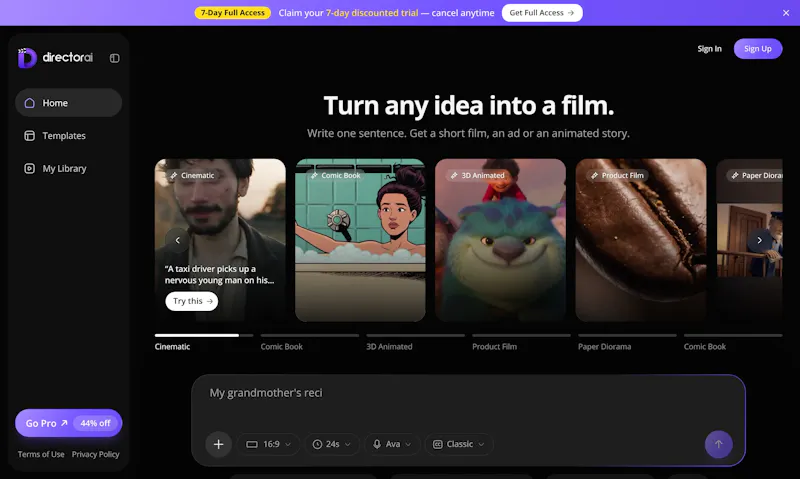This screenshot has width=800, height=479.
Task: Collapse the sidebar with the panel icon
Action: [115, 58]
